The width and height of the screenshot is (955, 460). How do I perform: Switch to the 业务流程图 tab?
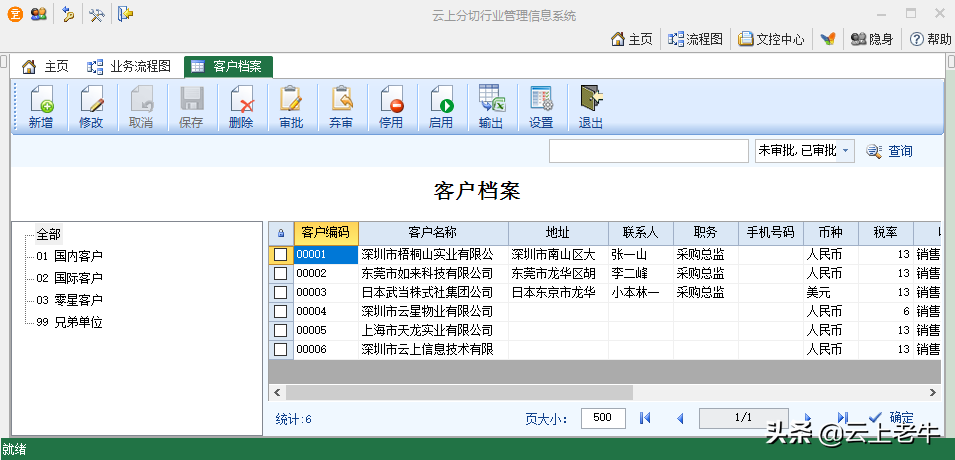tap(129, 67)
